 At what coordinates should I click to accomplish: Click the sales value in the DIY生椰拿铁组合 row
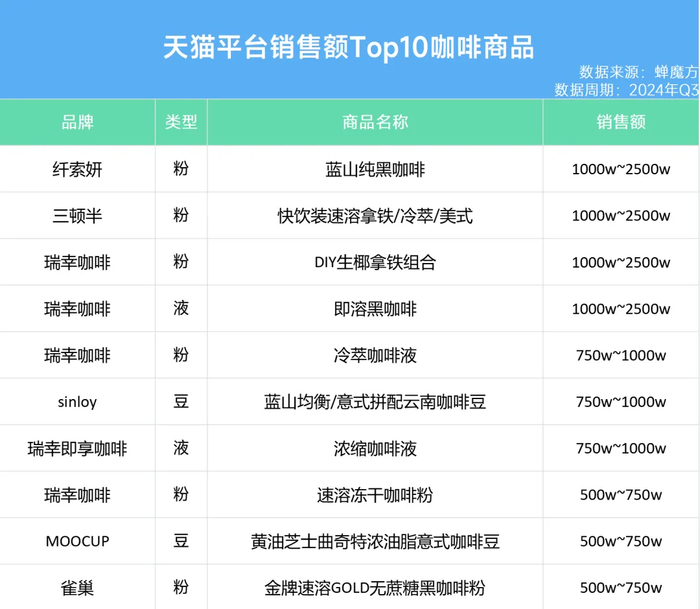tap(621, 263)
